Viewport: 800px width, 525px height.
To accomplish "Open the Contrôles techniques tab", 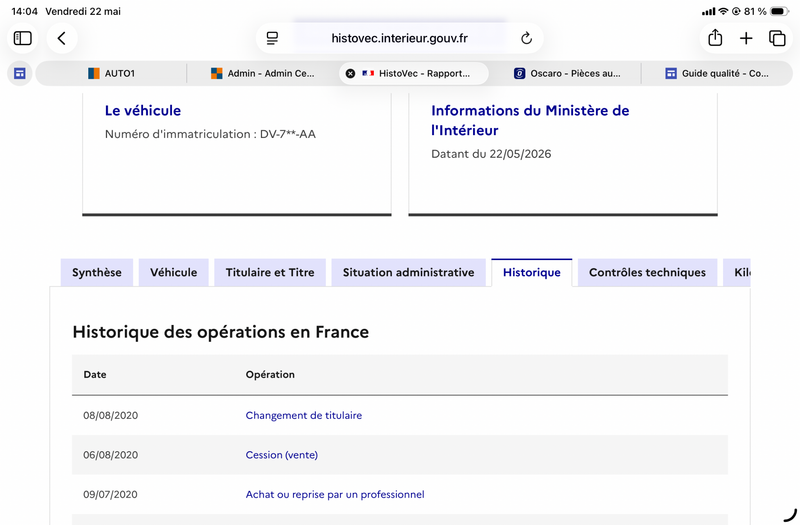I will point(647,272).
